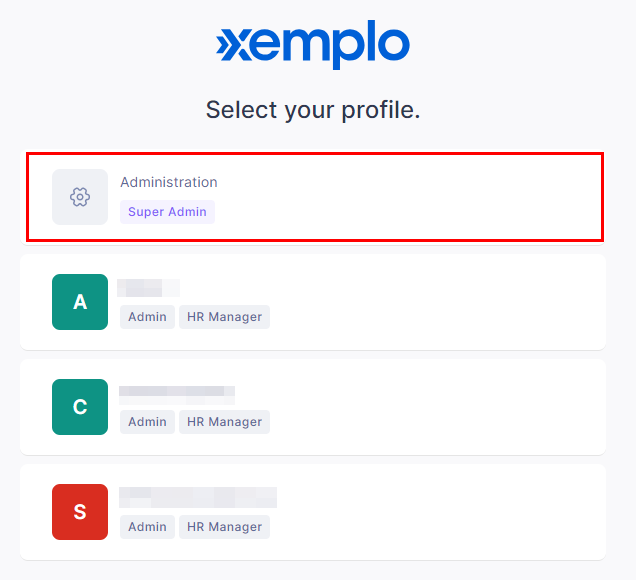The image size is (636, 580).
Task: Click Admin tag on profile S
Action: point(147,527)
